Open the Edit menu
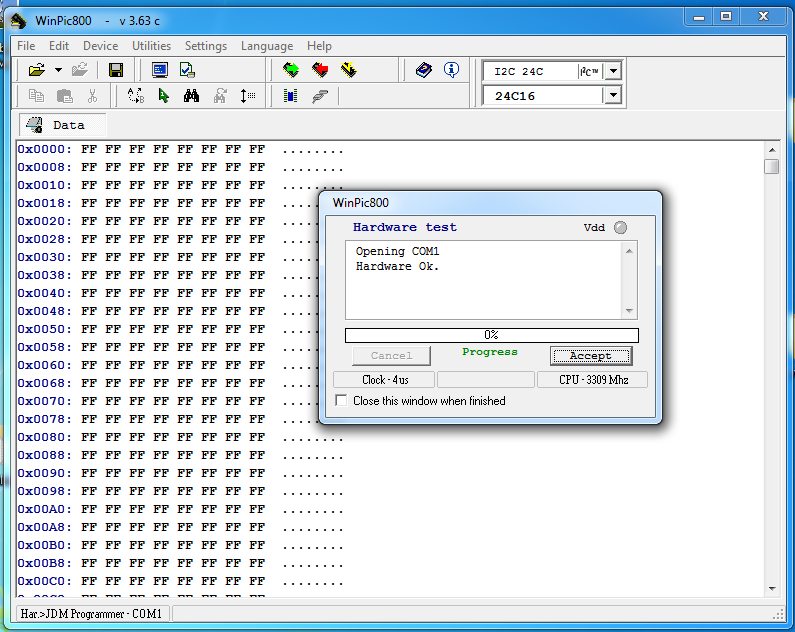Screen dimensions: 795x632 click(x=59, y=46)
